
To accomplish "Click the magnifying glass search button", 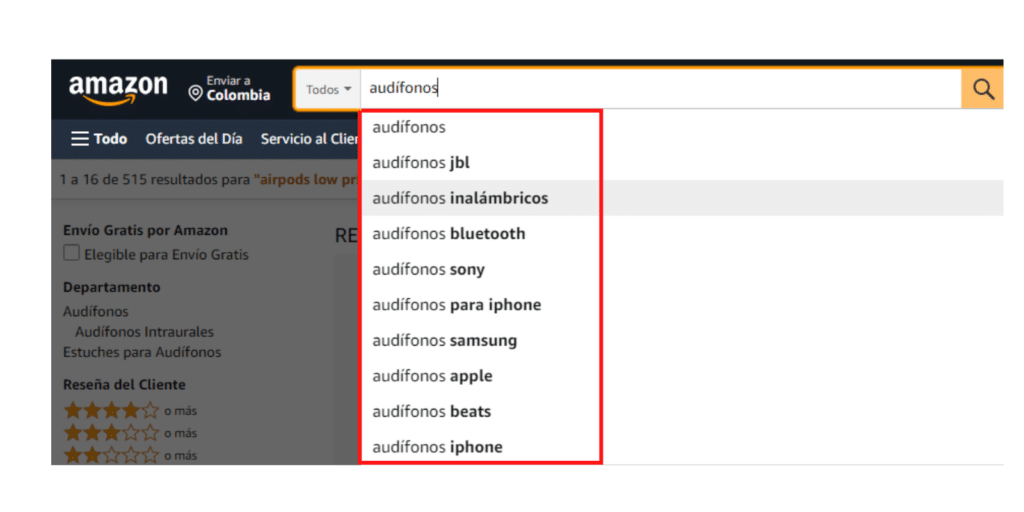I will coord(982,89).
